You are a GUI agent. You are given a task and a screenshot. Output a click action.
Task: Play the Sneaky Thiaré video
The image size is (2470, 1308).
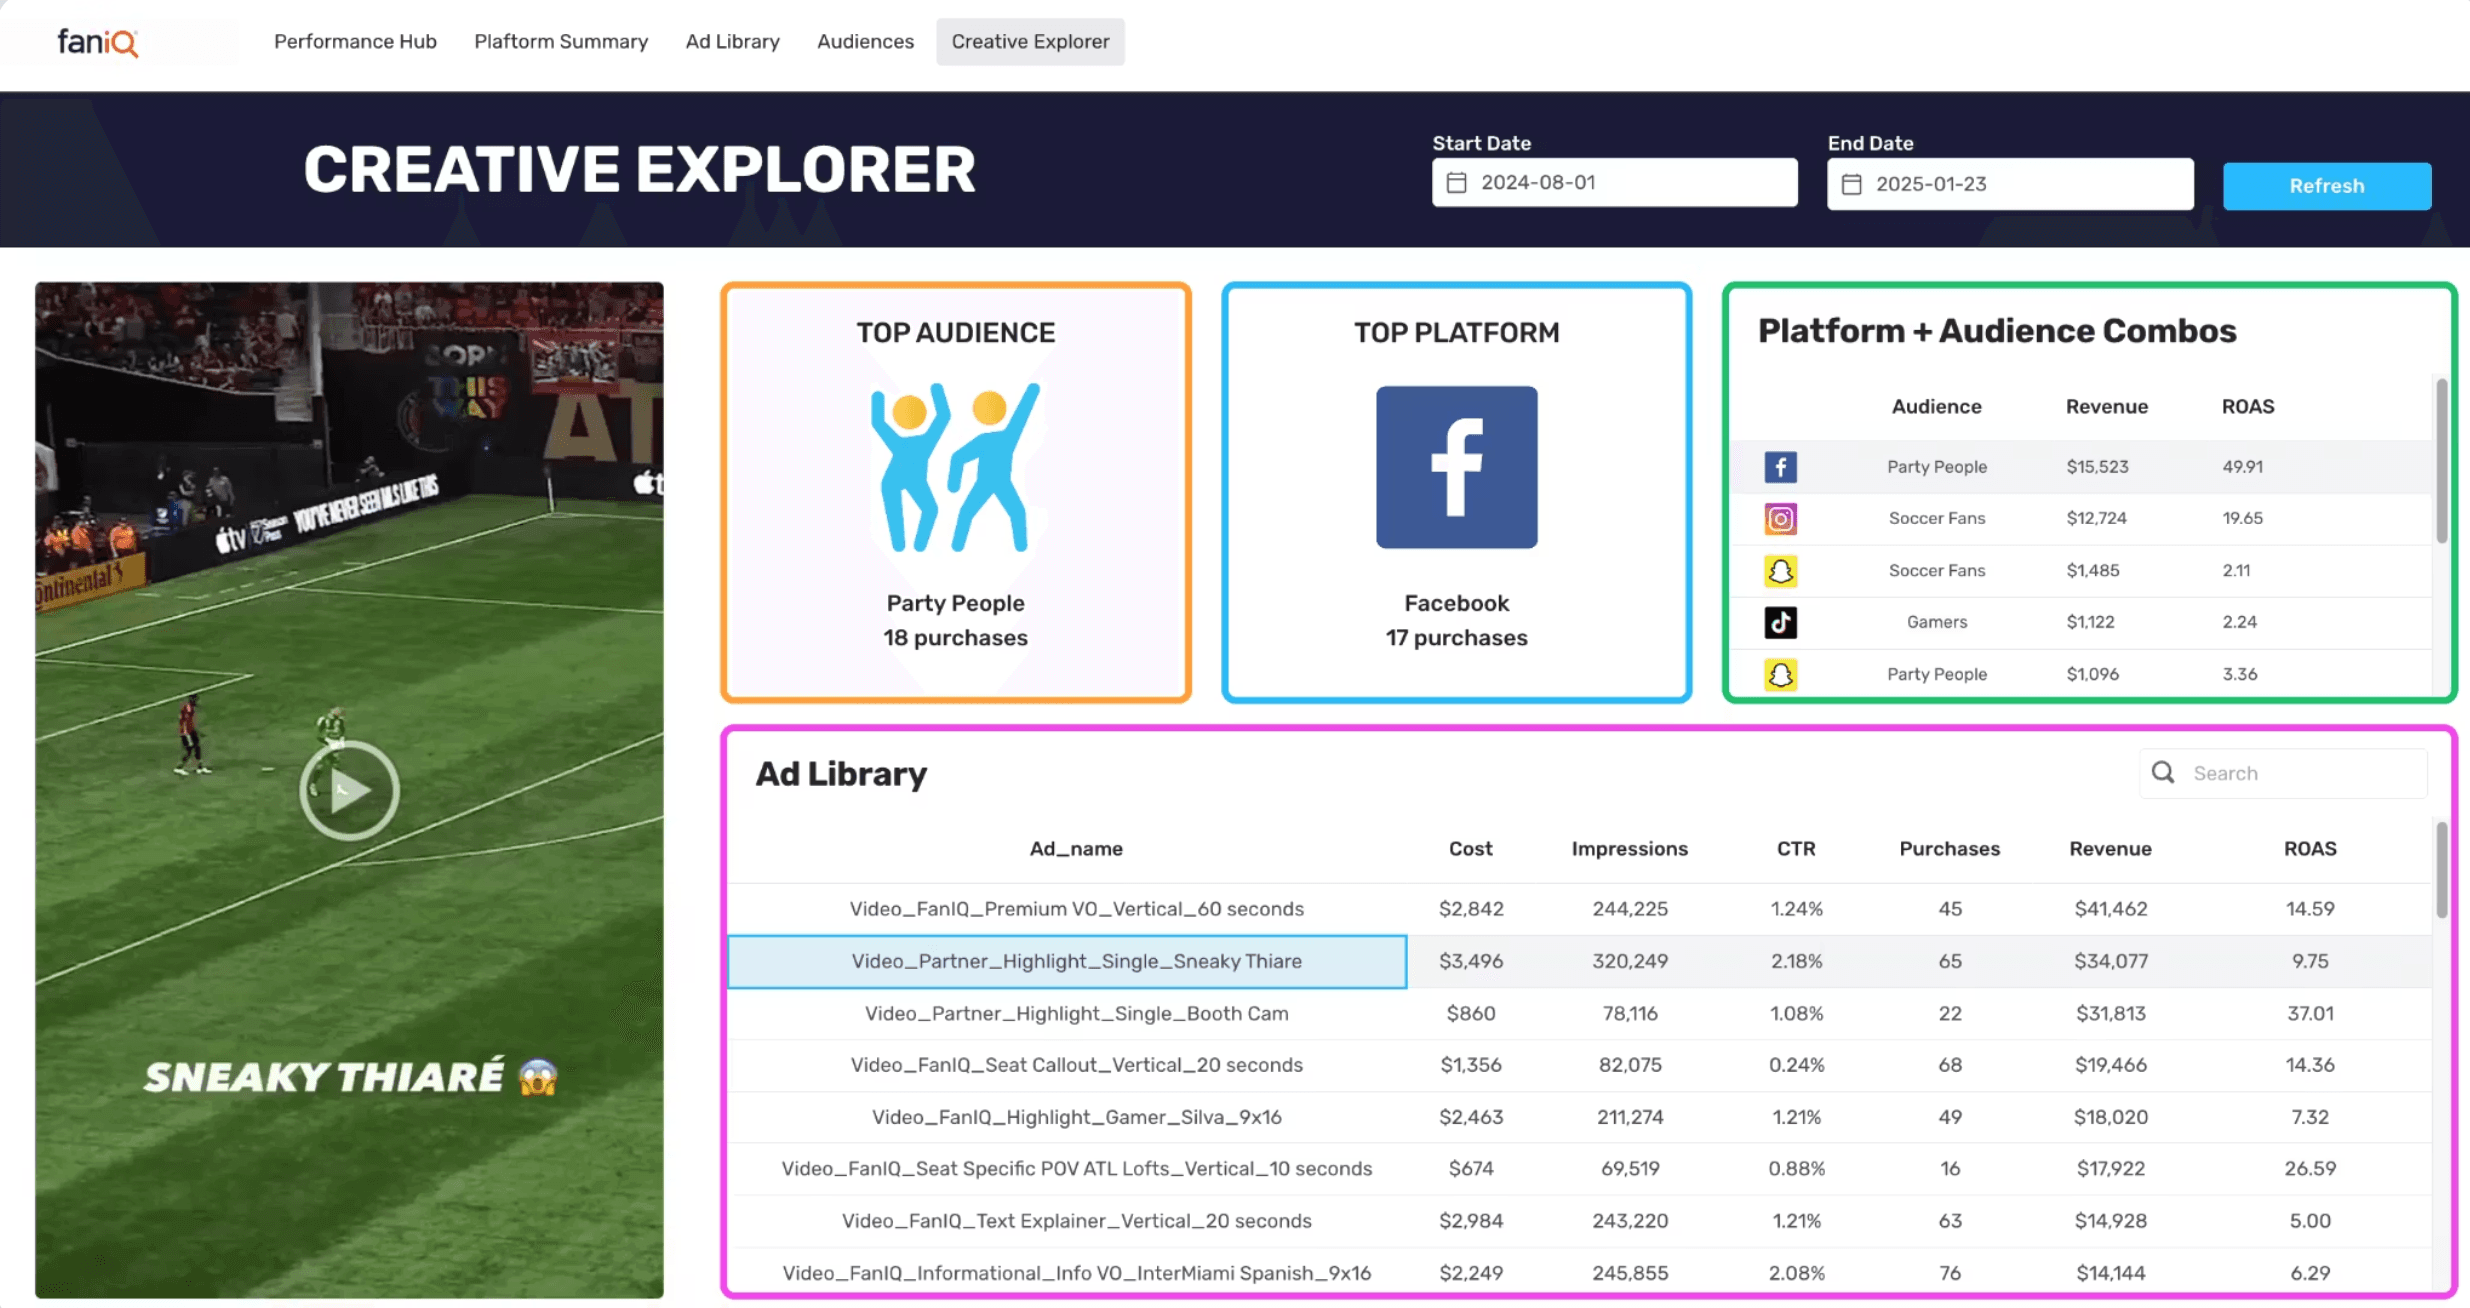tap(349, 790)
